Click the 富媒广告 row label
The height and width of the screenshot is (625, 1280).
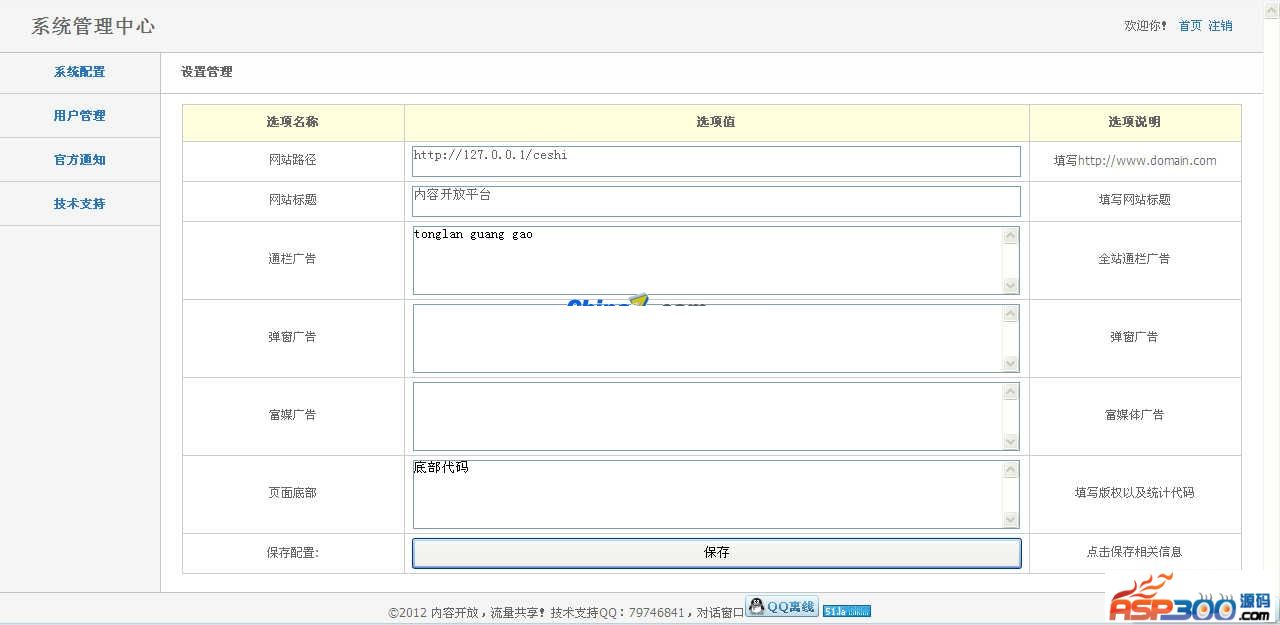(293, 415)
